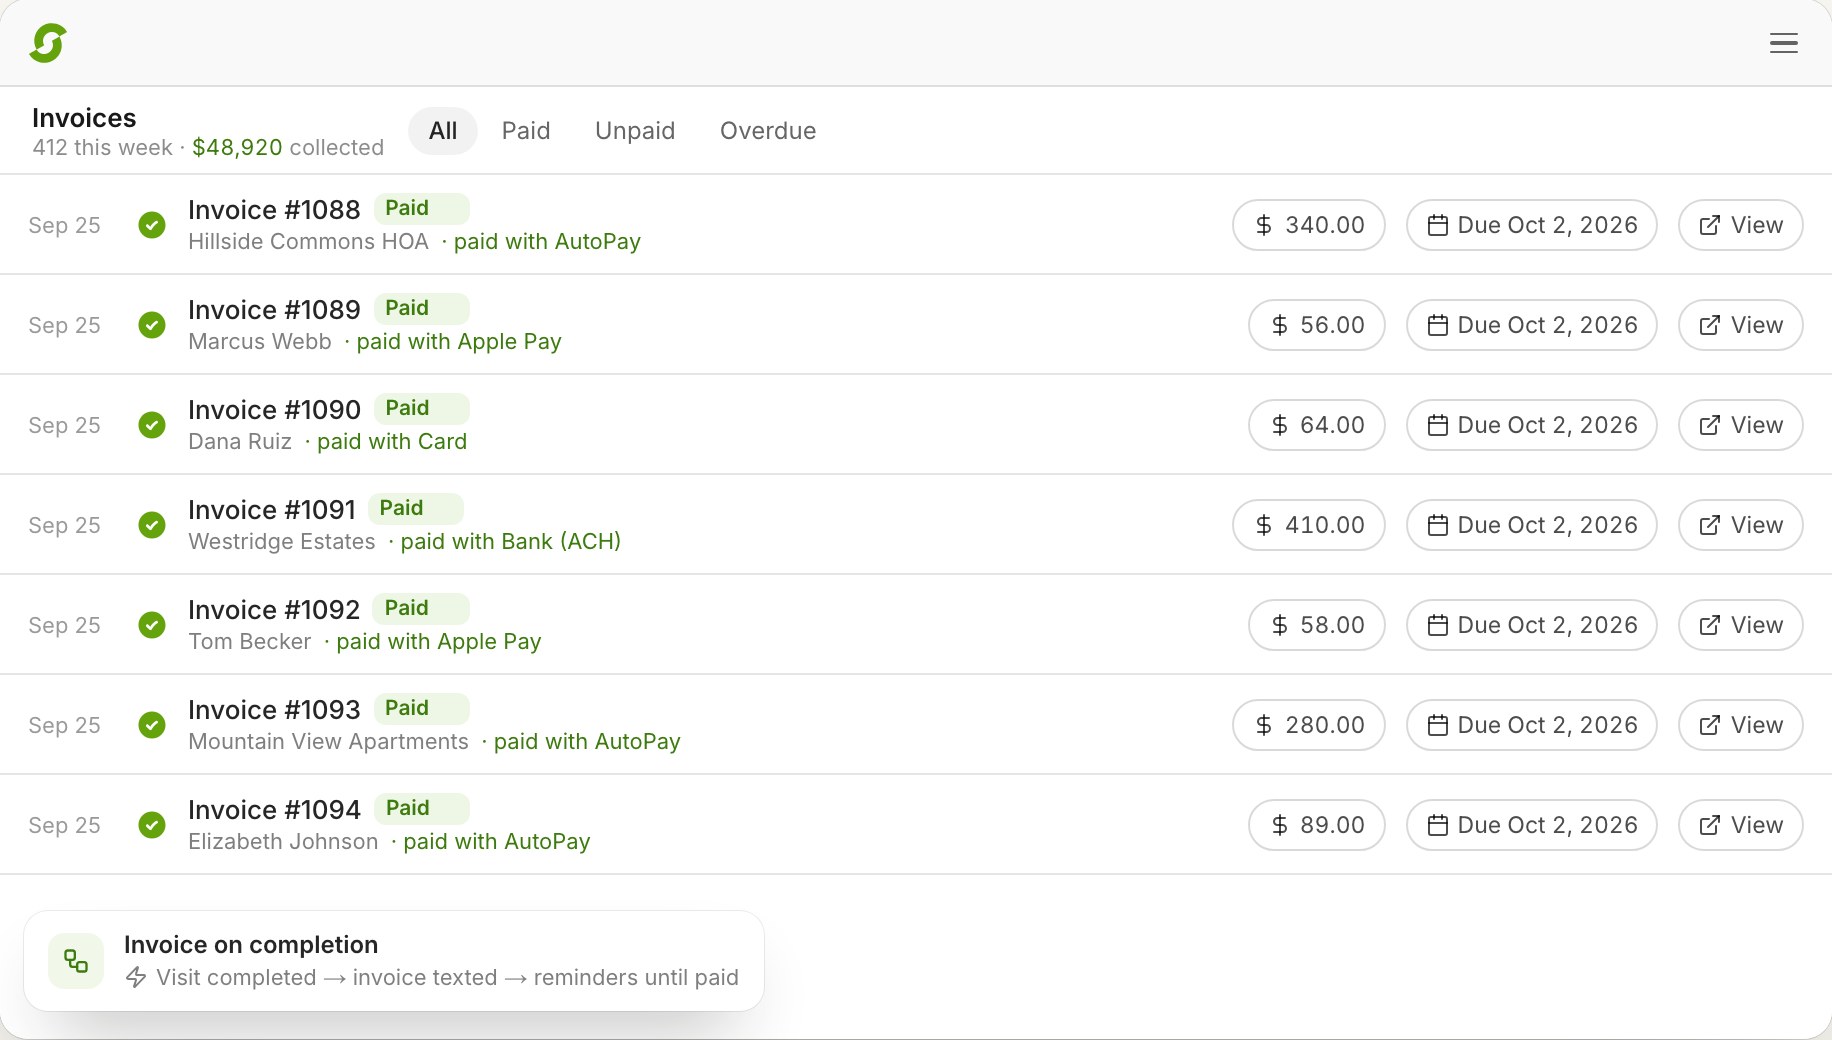Click the lightning bolt icon before Visit completed

pyautogui.click(x=136, y=977)
